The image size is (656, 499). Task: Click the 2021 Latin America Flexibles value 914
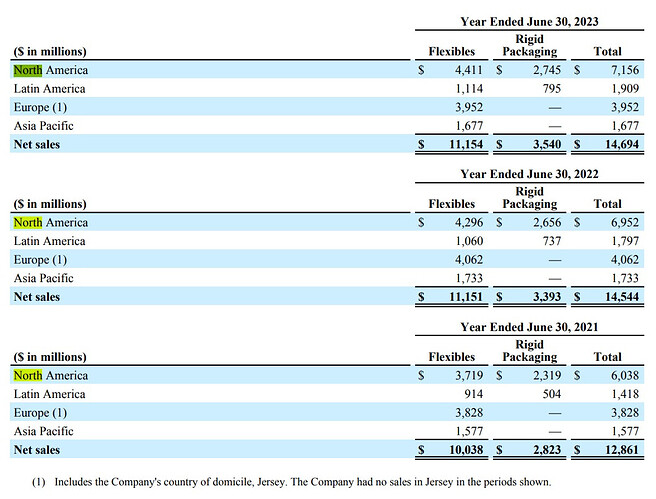(x=473, y=394)
